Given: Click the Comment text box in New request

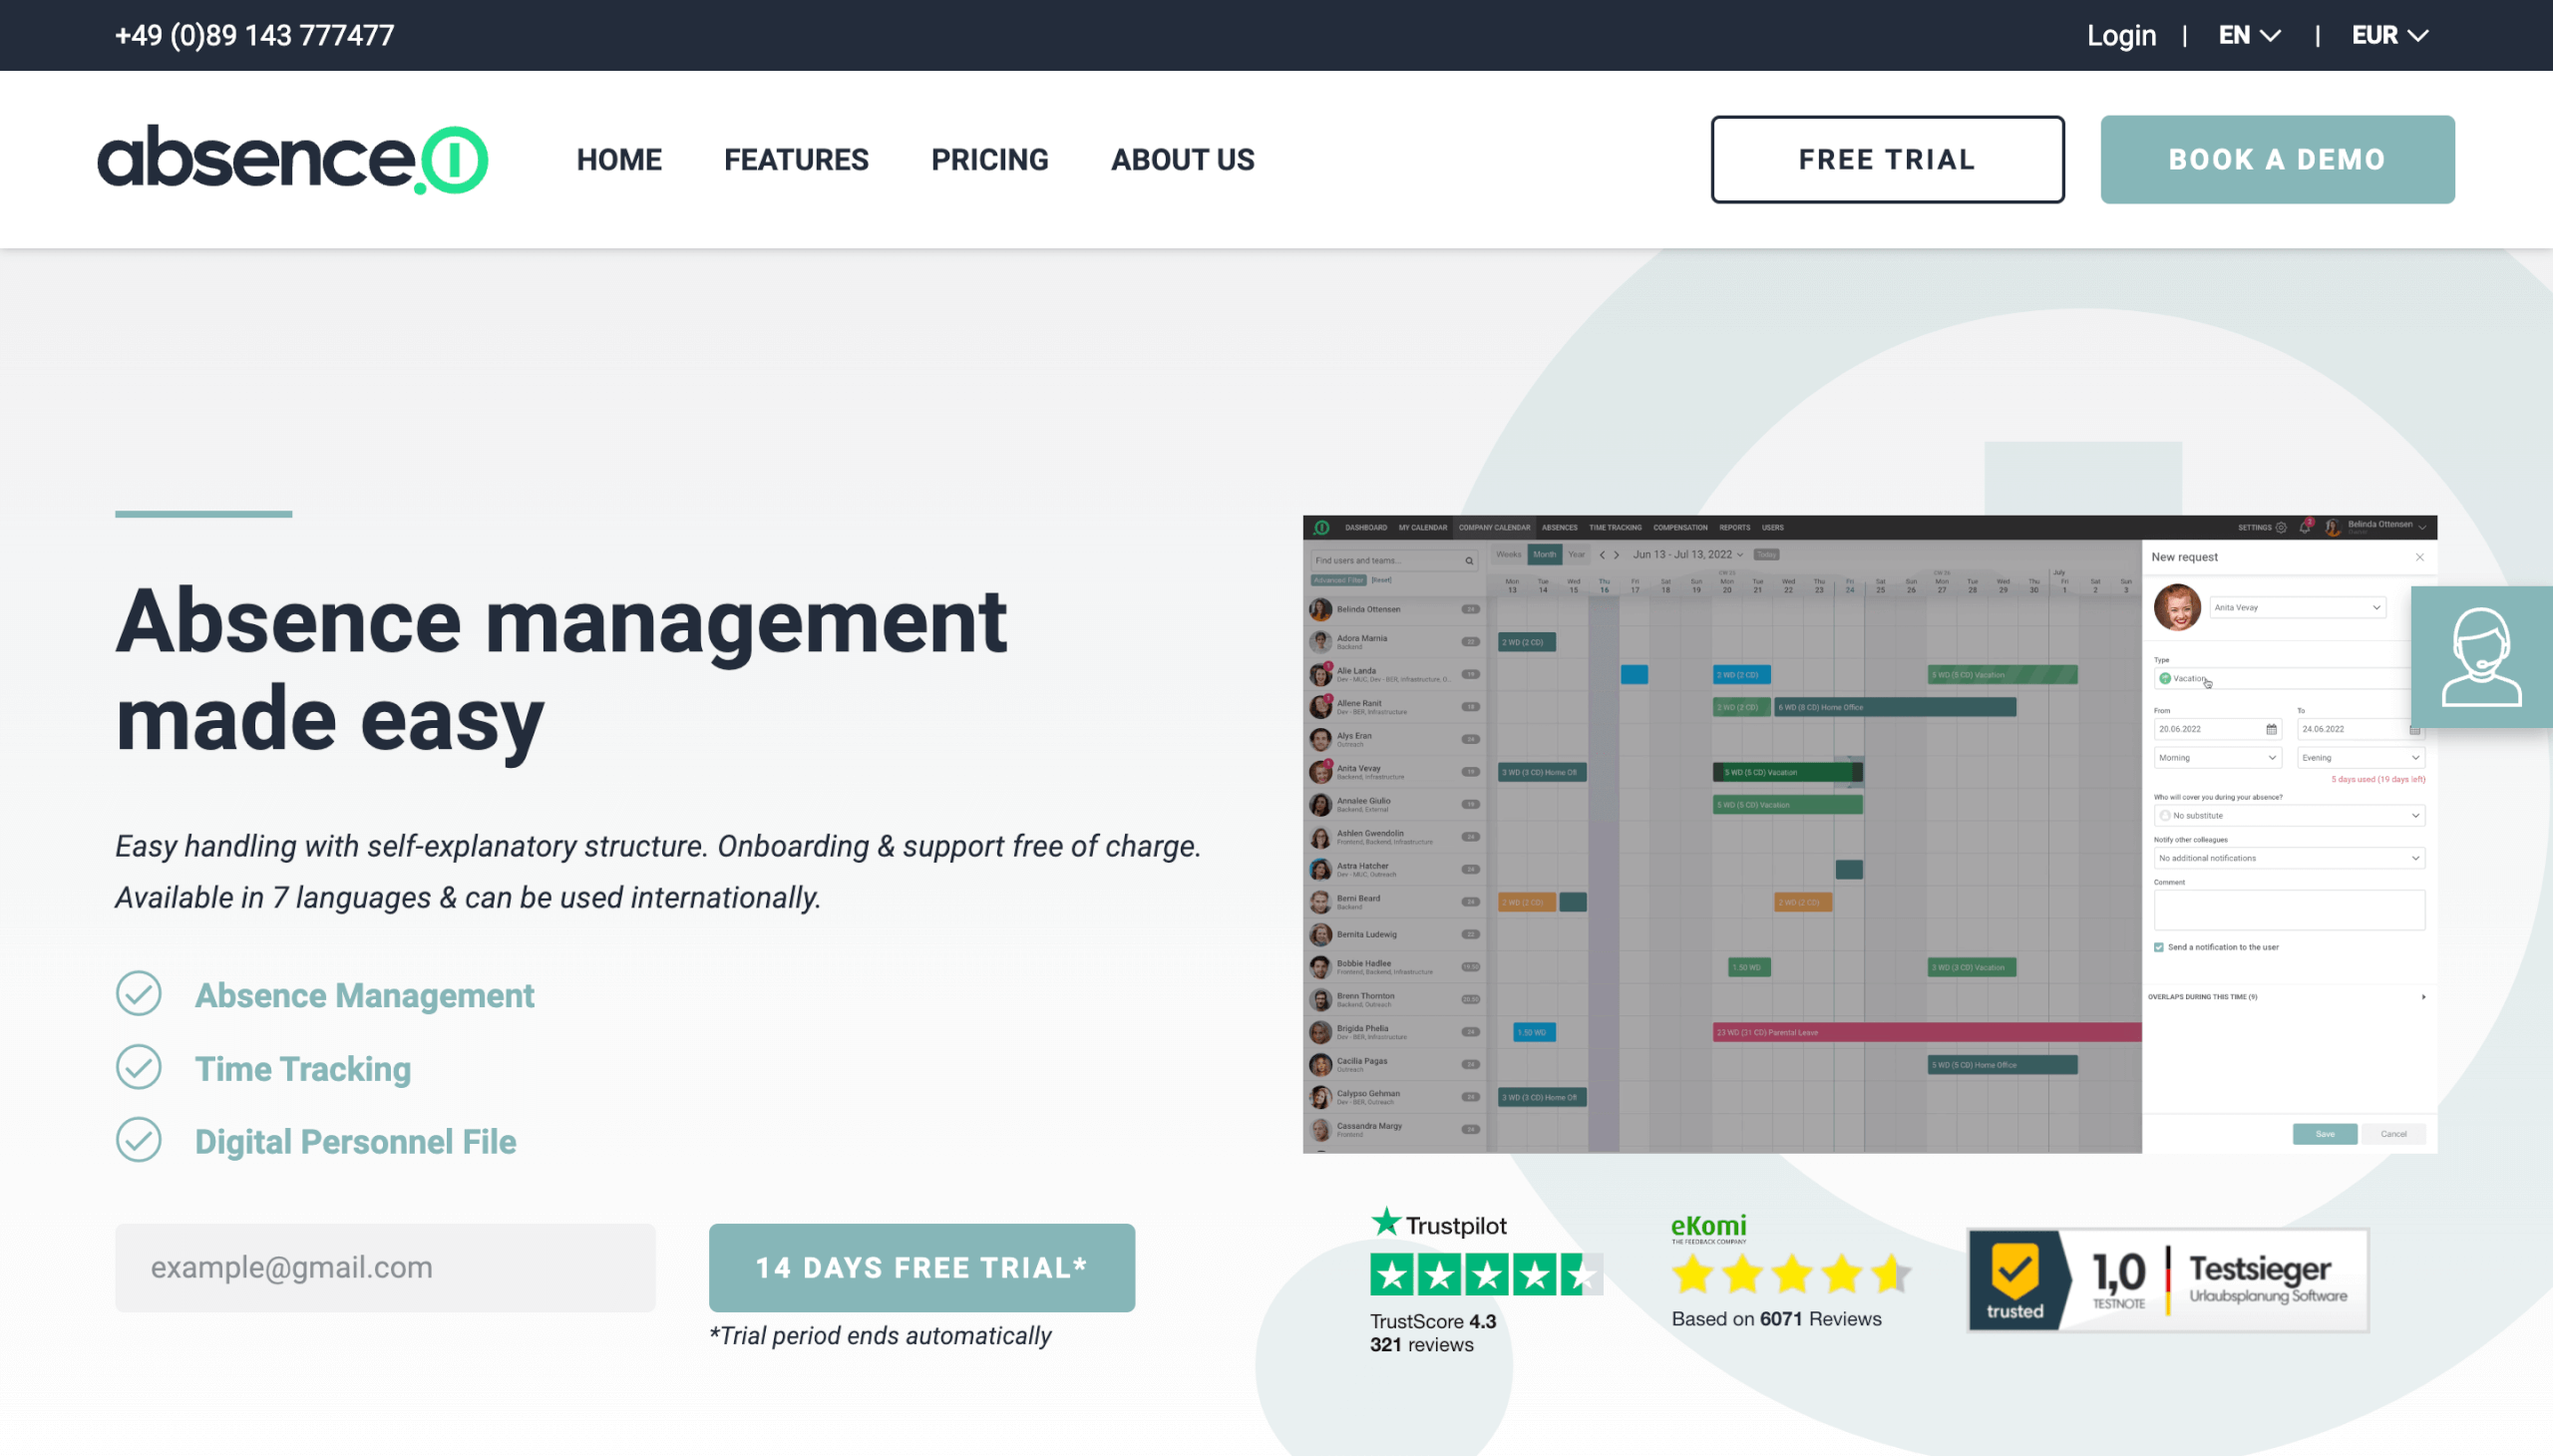Looking at the screenshot, I should click(x=2289, y=910).
